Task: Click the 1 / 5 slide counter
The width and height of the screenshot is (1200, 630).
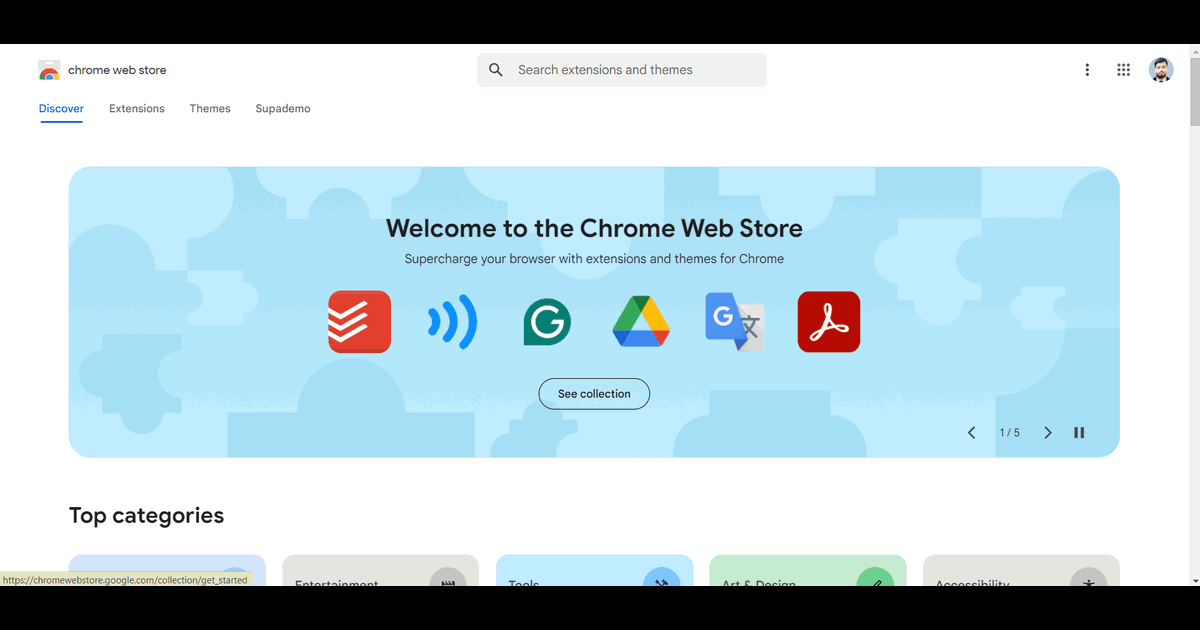Action: pos(1010,433)
